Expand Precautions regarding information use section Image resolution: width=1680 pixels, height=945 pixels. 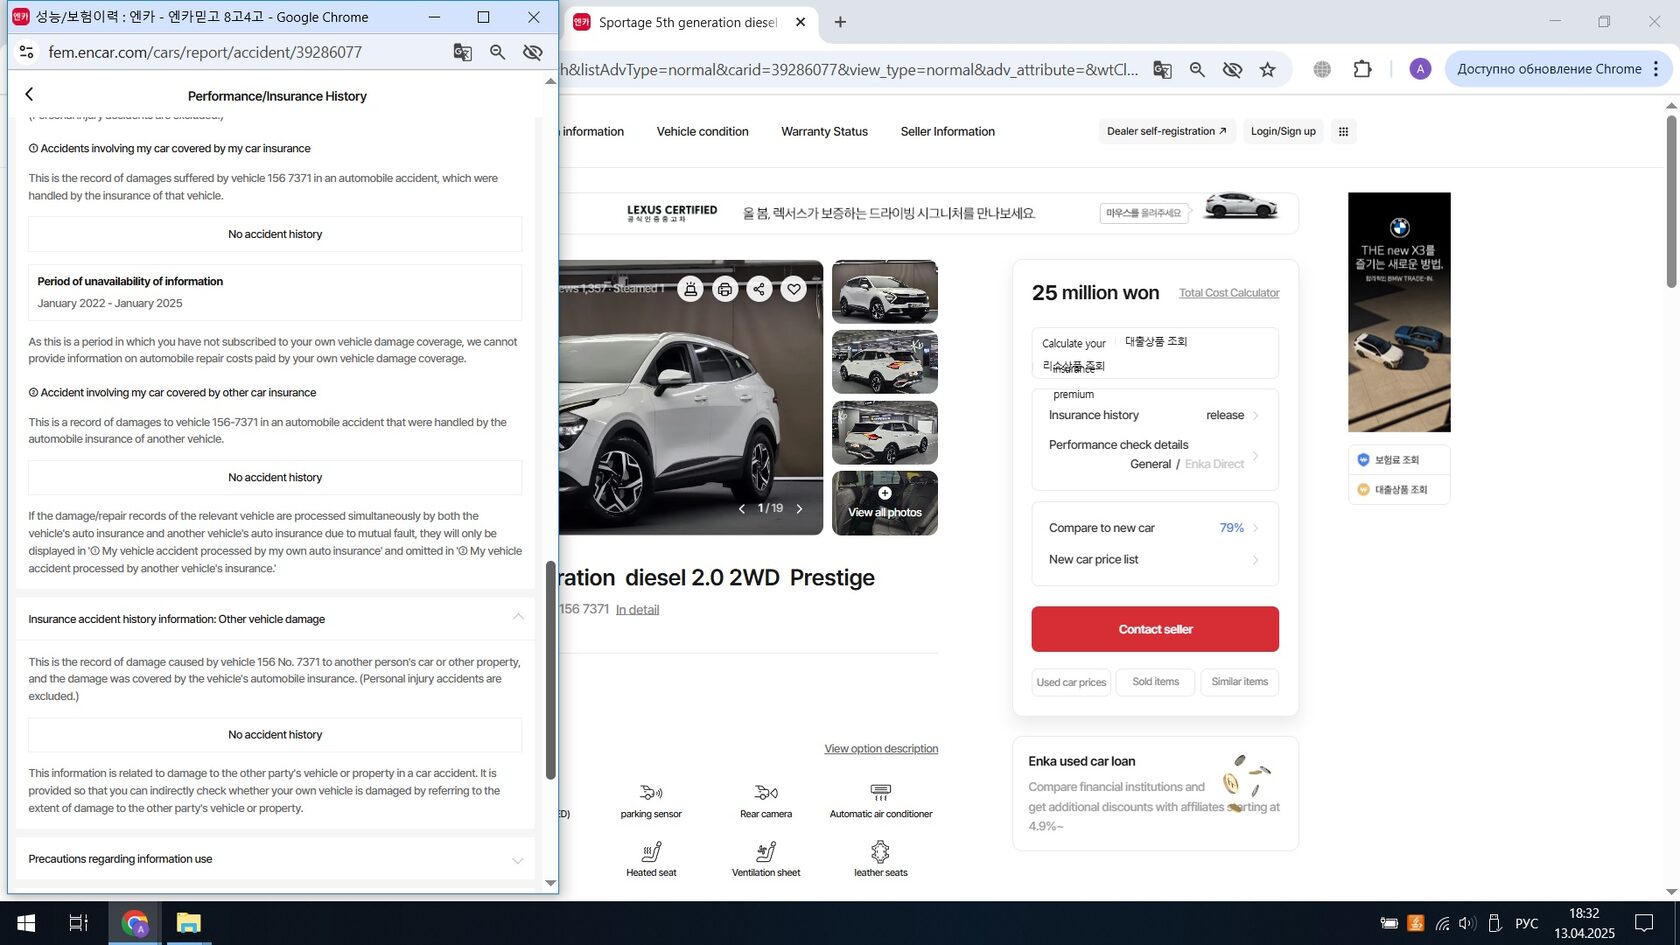click(x=518, y=860)
